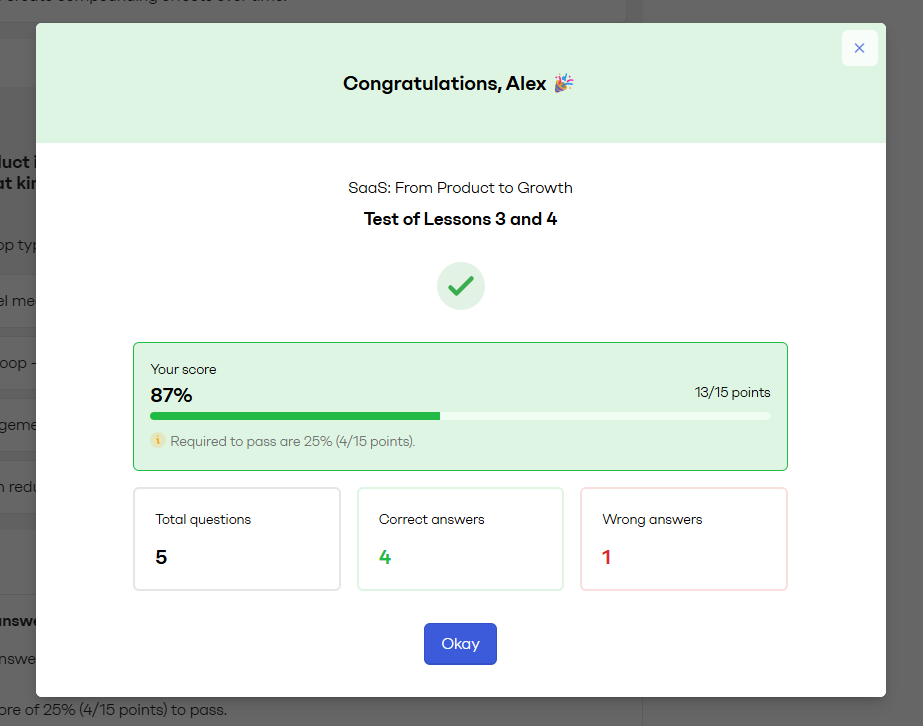The height and width of the screenshot is (726, 923).
Task: Click the total questions count 5
Action: (x=161, y=557)
